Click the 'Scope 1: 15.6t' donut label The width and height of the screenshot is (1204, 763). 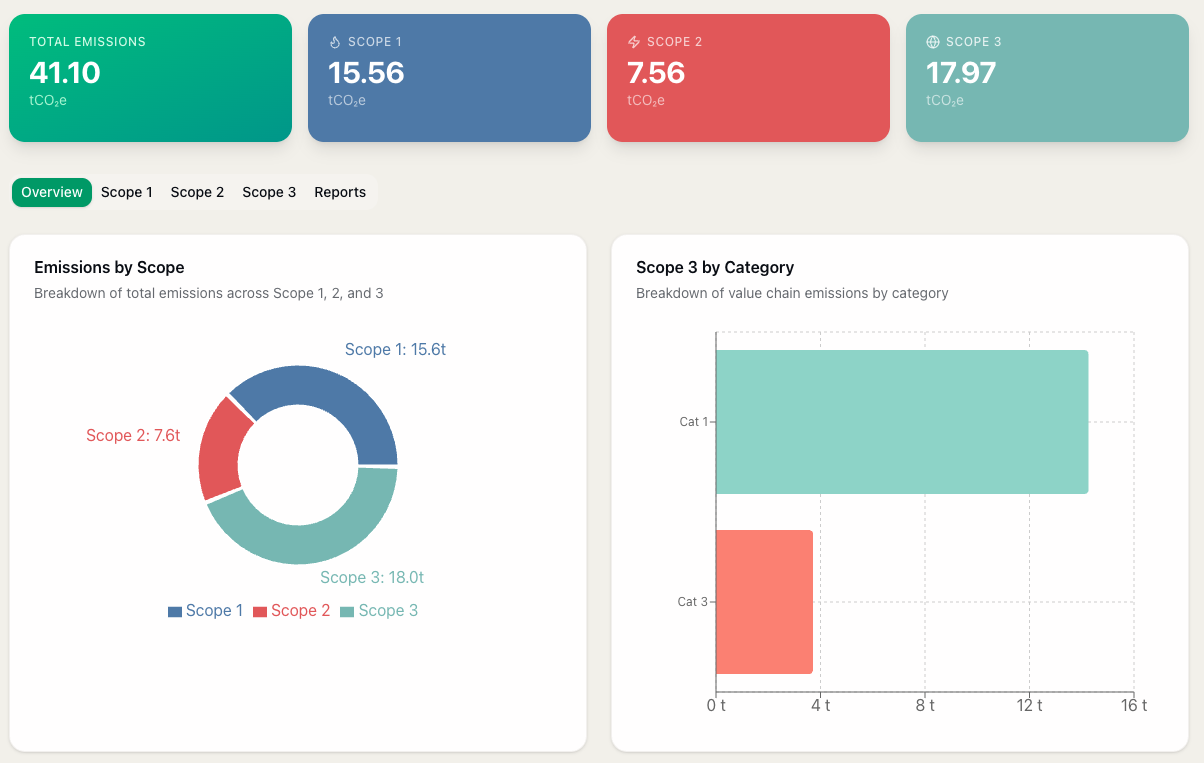click(395, 349)
